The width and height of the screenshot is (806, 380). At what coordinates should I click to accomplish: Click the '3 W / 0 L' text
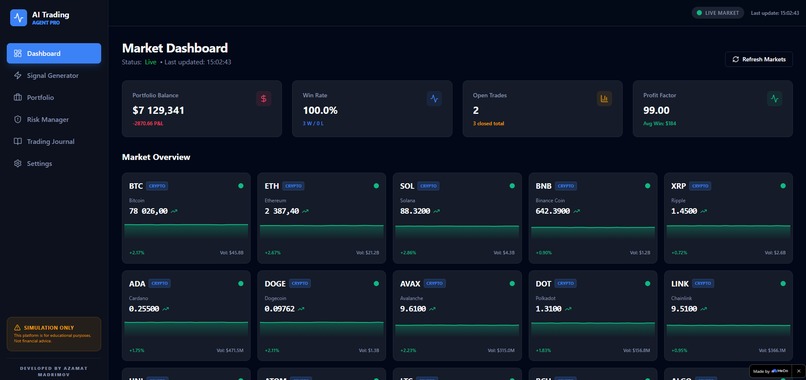click(313, 124)
